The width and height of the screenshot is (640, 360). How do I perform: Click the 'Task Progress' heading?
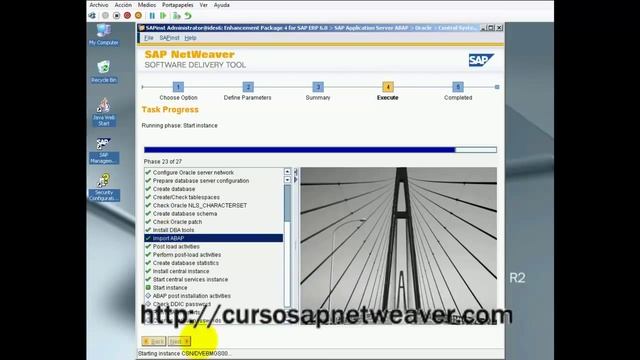click(170, 110)
